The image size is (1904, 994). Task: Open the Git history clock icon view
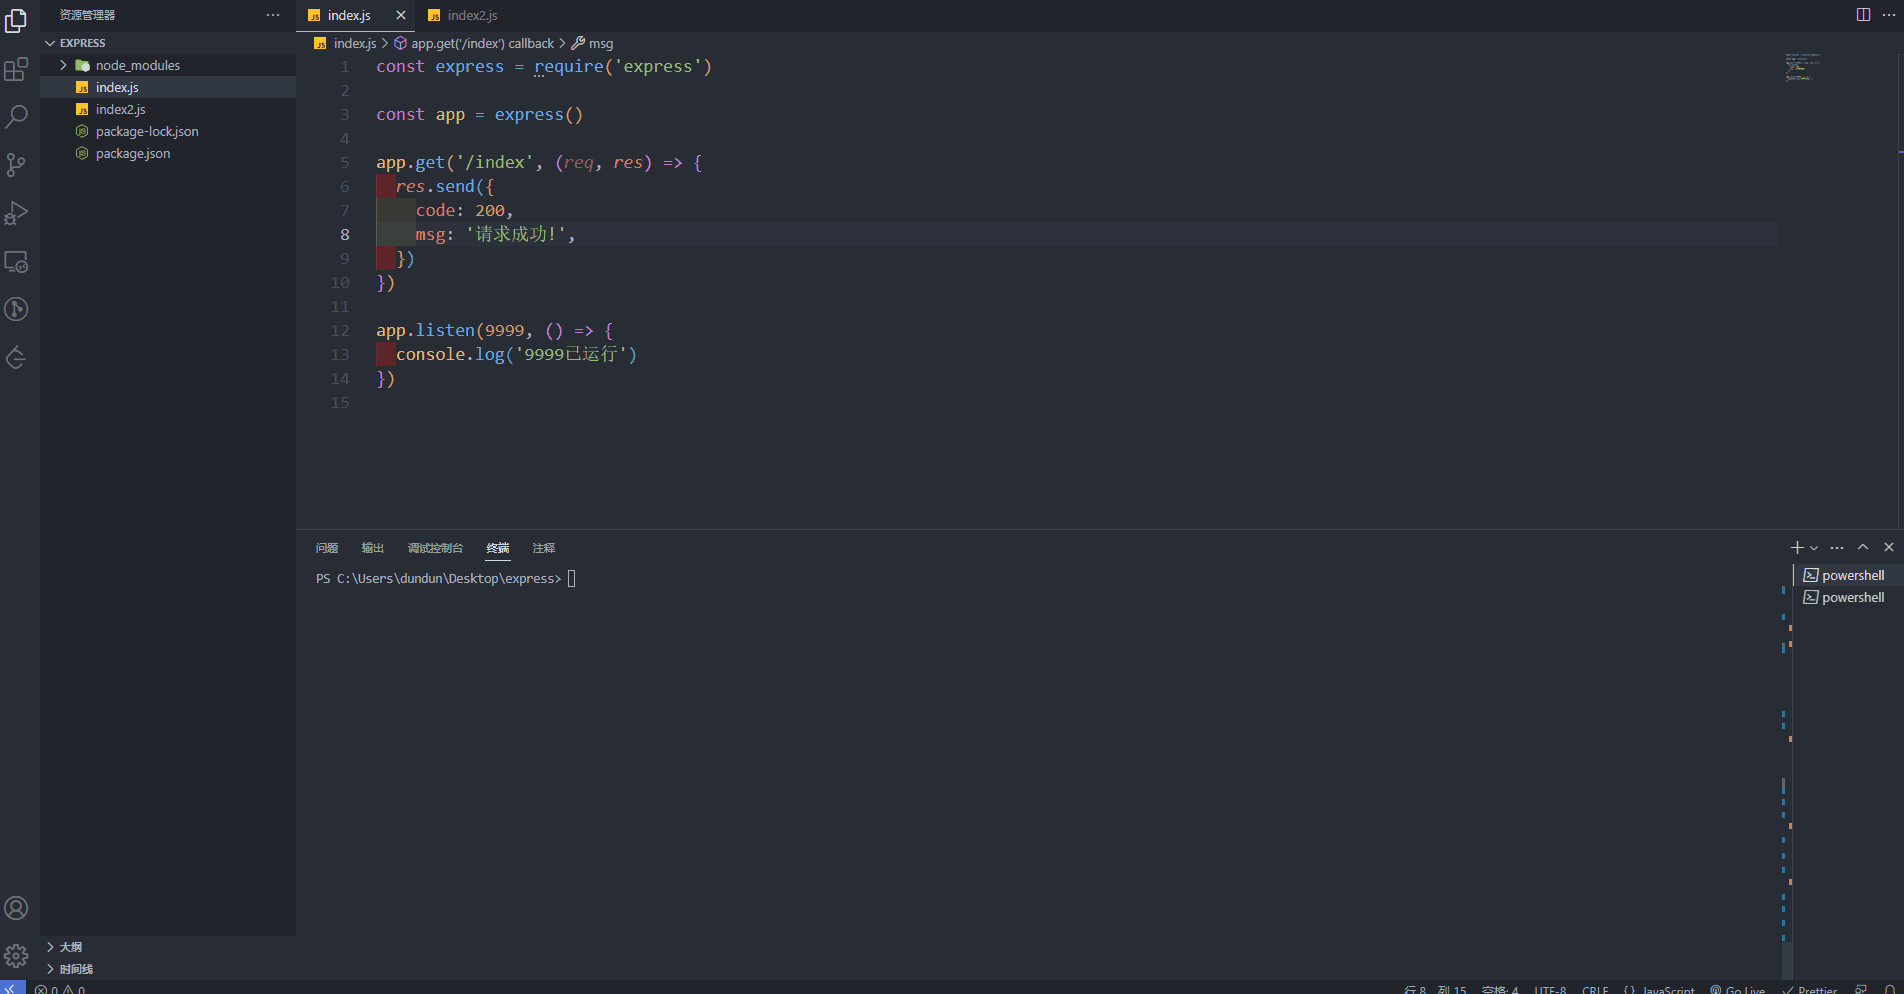[16, 310]
